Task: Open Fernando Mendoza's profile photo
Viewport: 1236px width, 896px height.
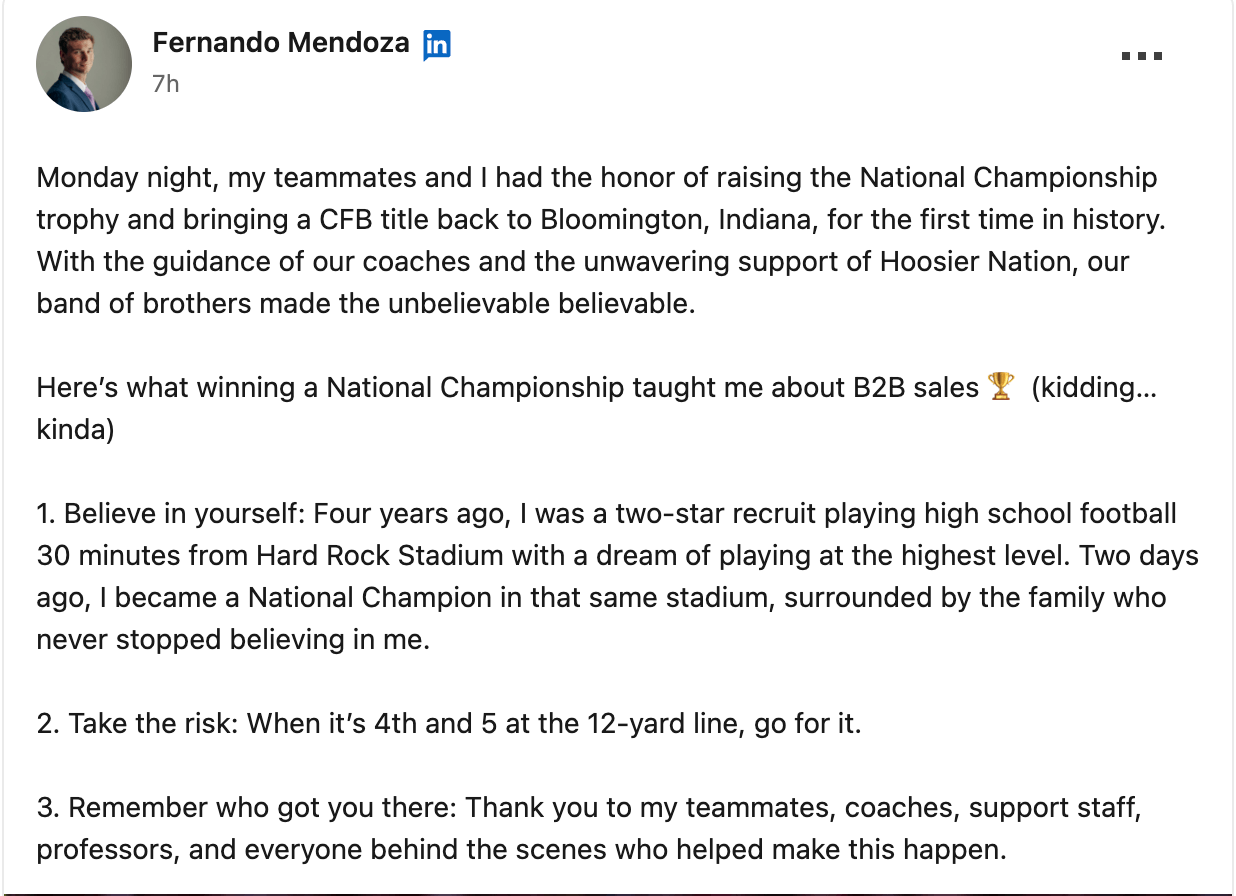Action: (x=84, y=63)
